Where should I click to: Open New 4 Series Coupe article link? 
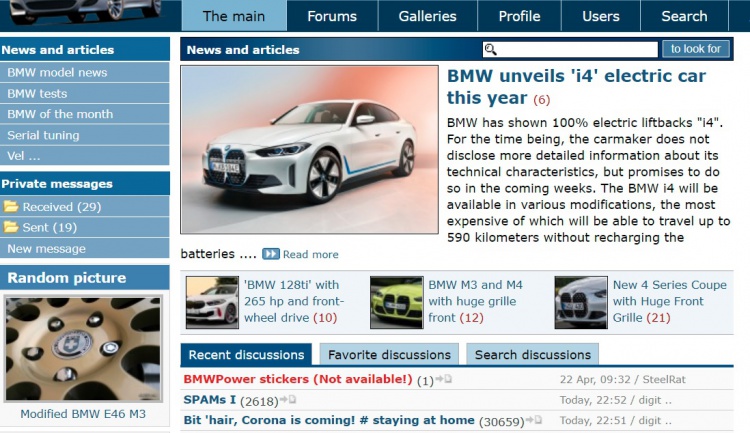pyautogui.click(x=670, y=301)
